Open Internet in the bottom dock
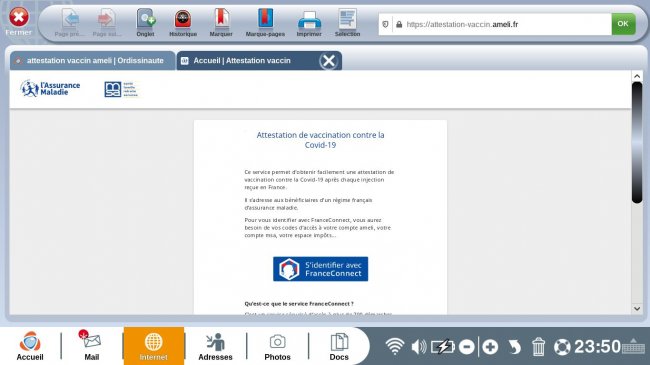650x365 pixels. pos(154,346)
